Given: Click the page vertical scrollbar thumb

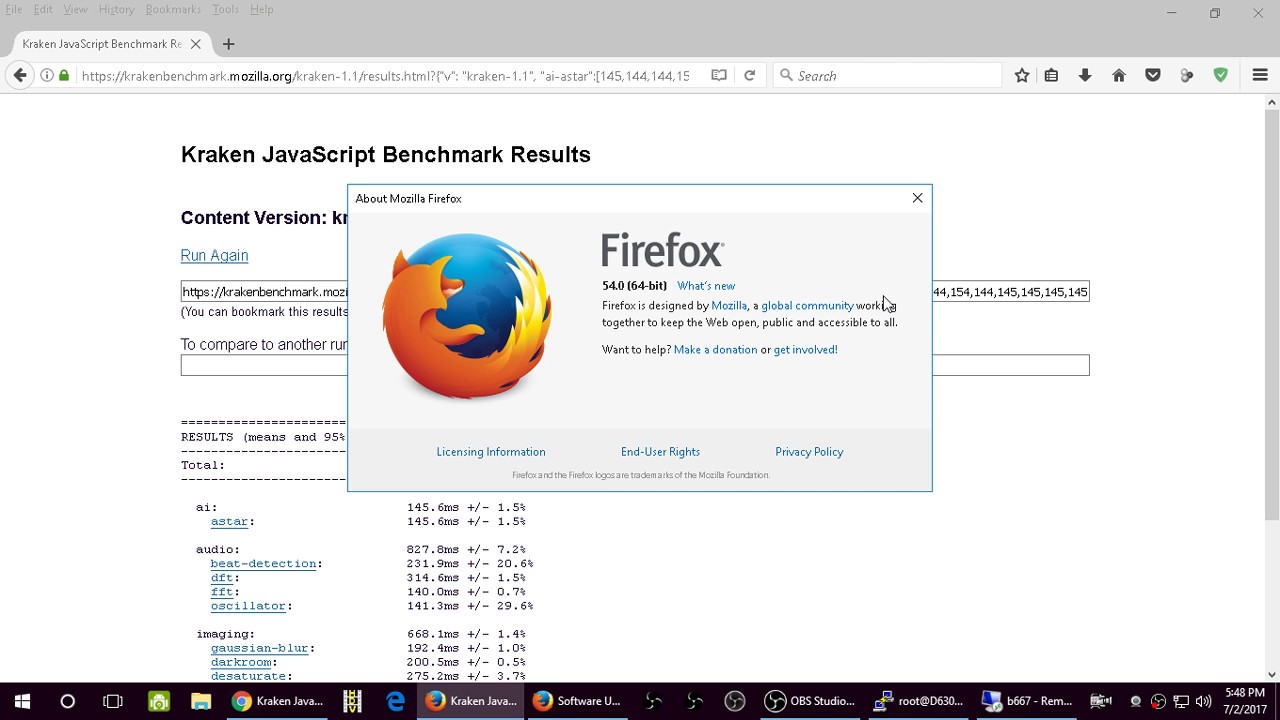Looking at the screenshot, I should pyautogui.click(x=1272, y=315).
